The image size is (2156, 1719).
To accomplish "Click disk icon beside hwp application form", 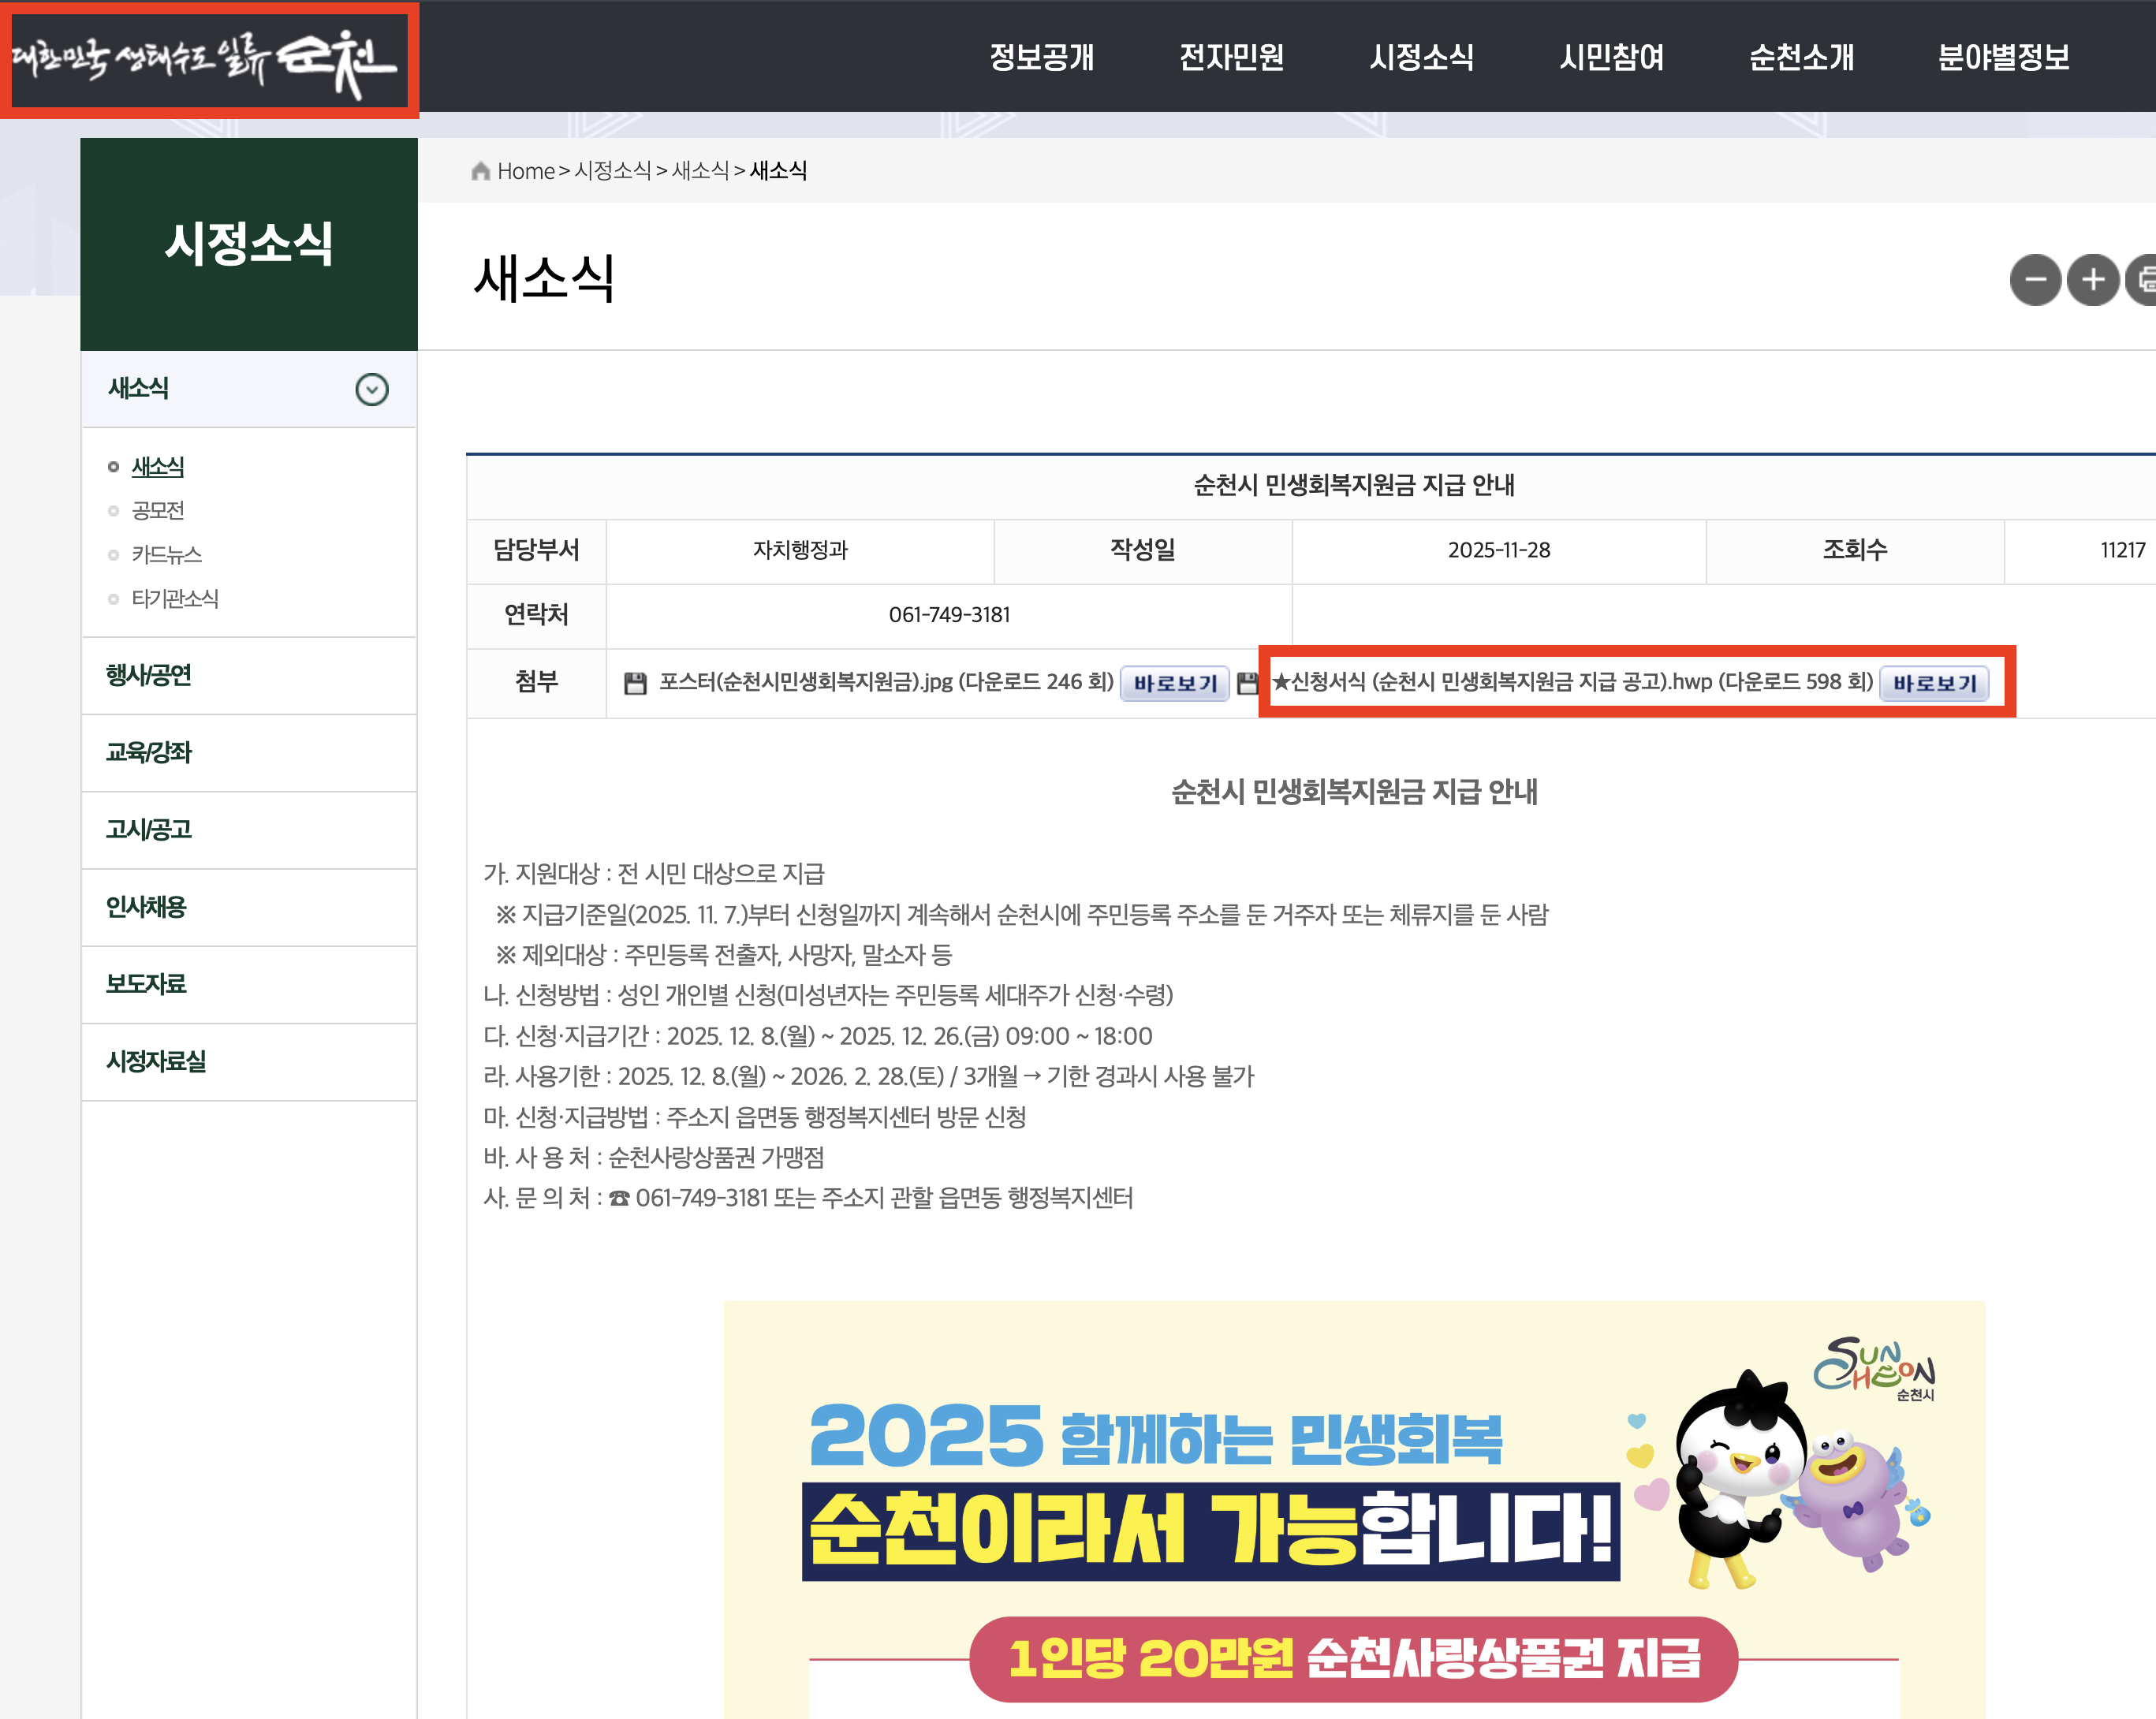I will point(1246,683).
